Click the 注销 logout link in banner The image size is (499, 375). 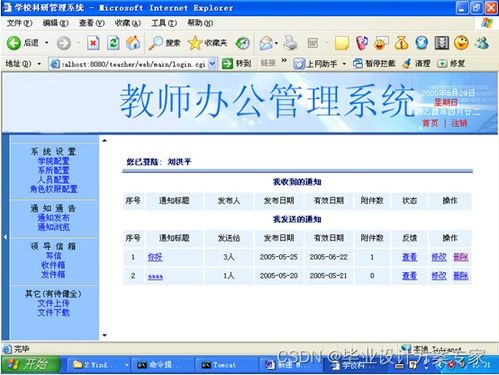(459, 123)
